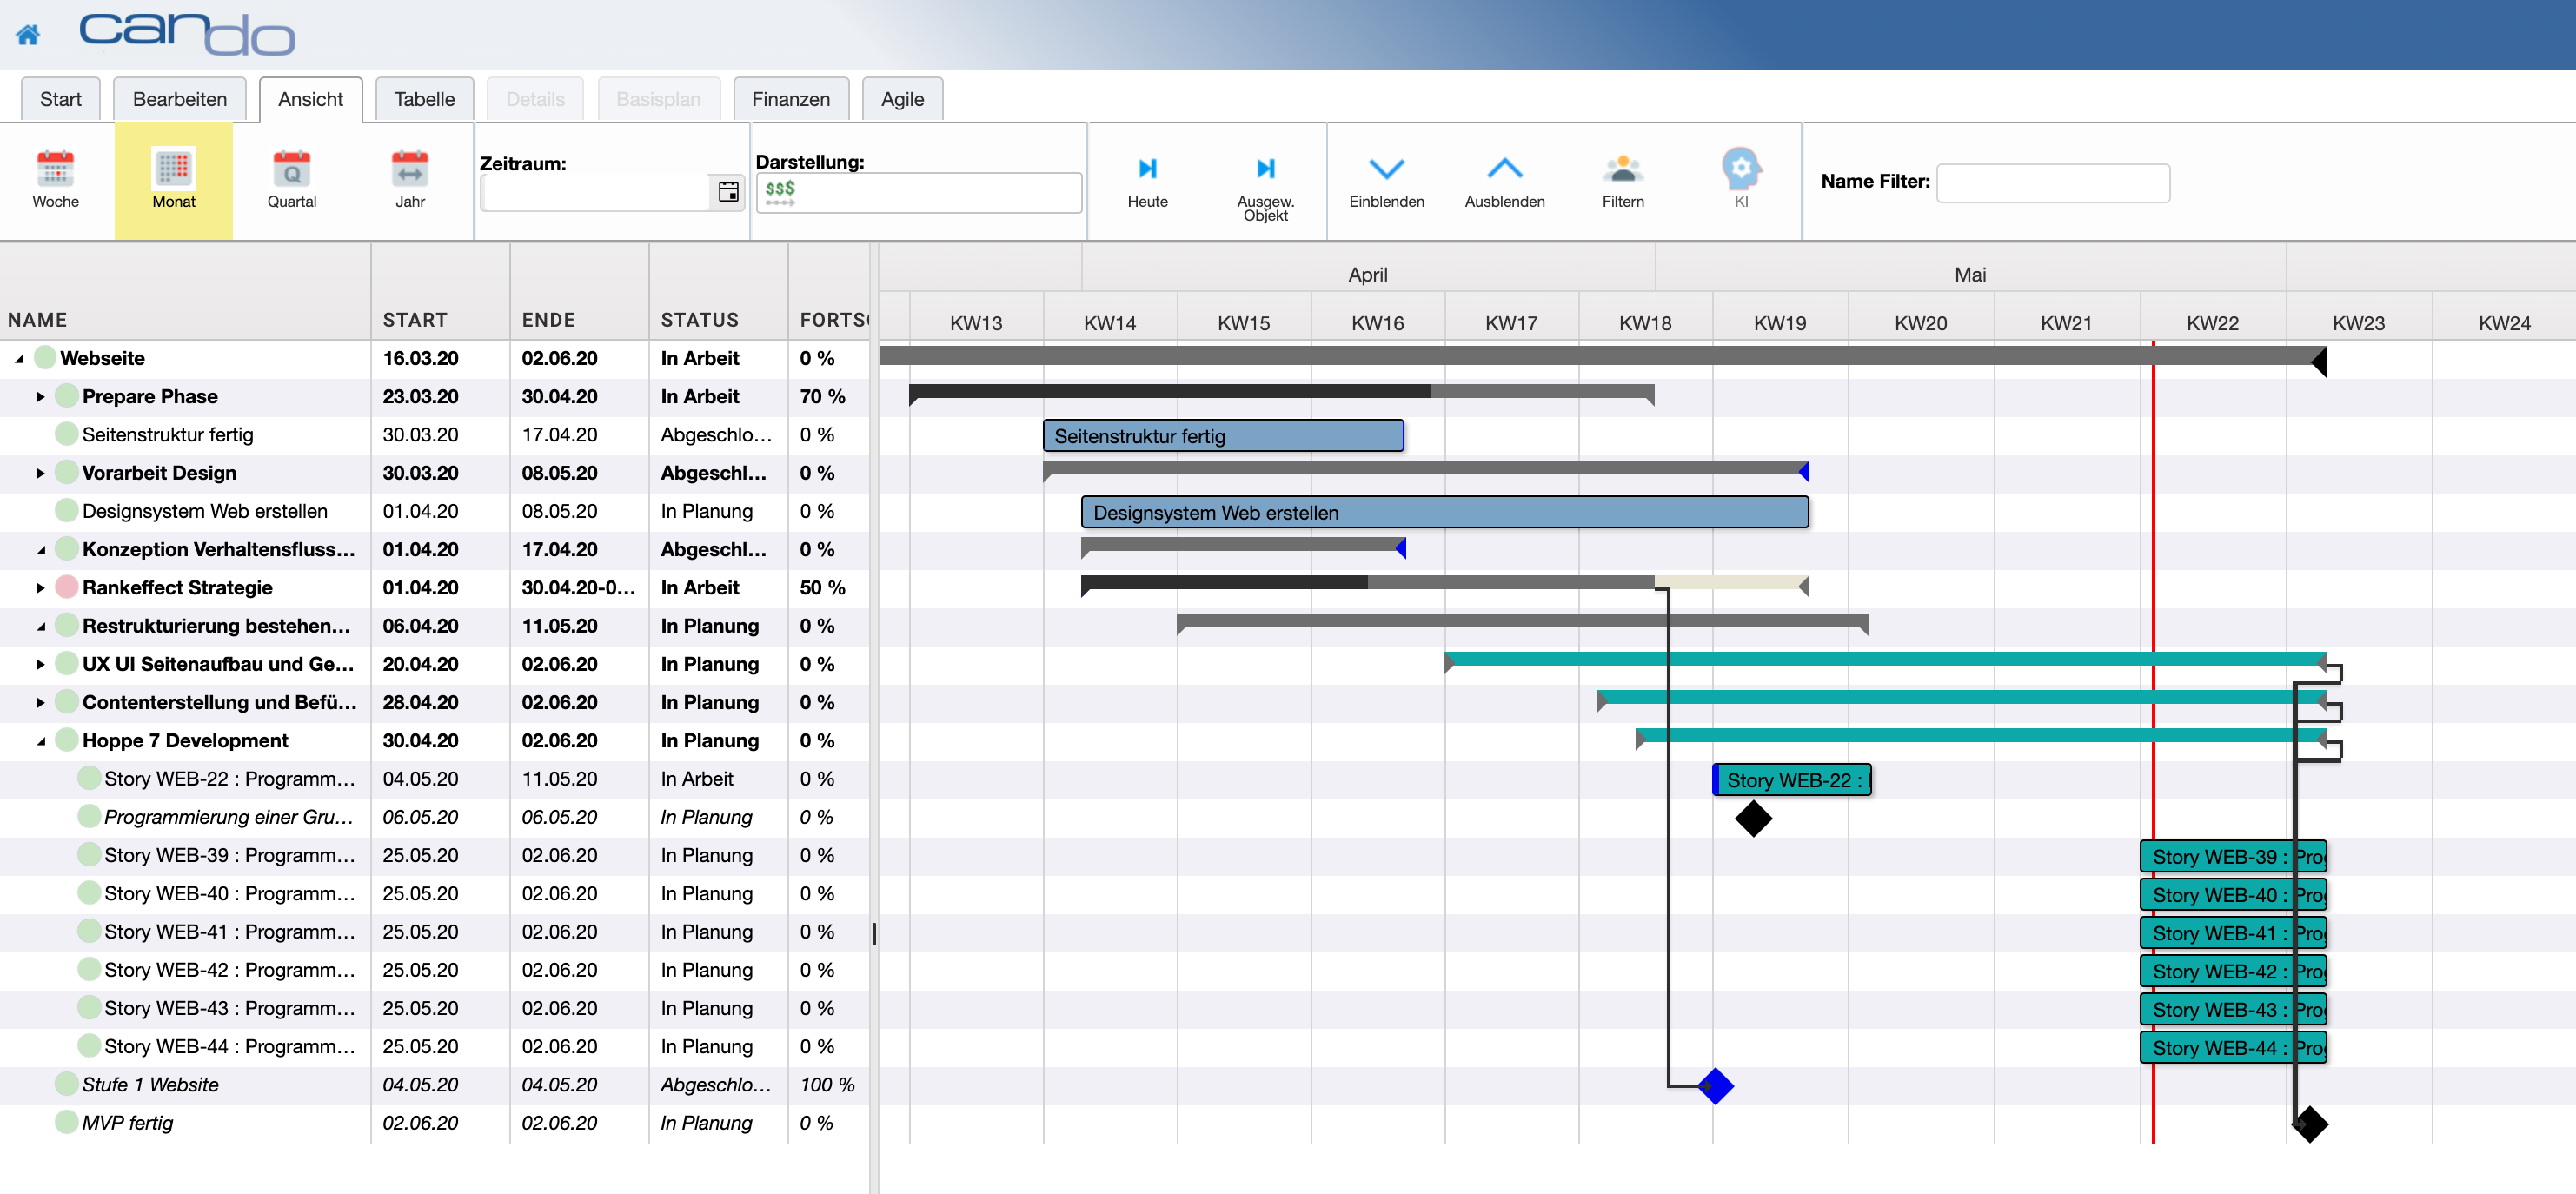Click the Ausblenden chevron icon

tap(1504, 168)
